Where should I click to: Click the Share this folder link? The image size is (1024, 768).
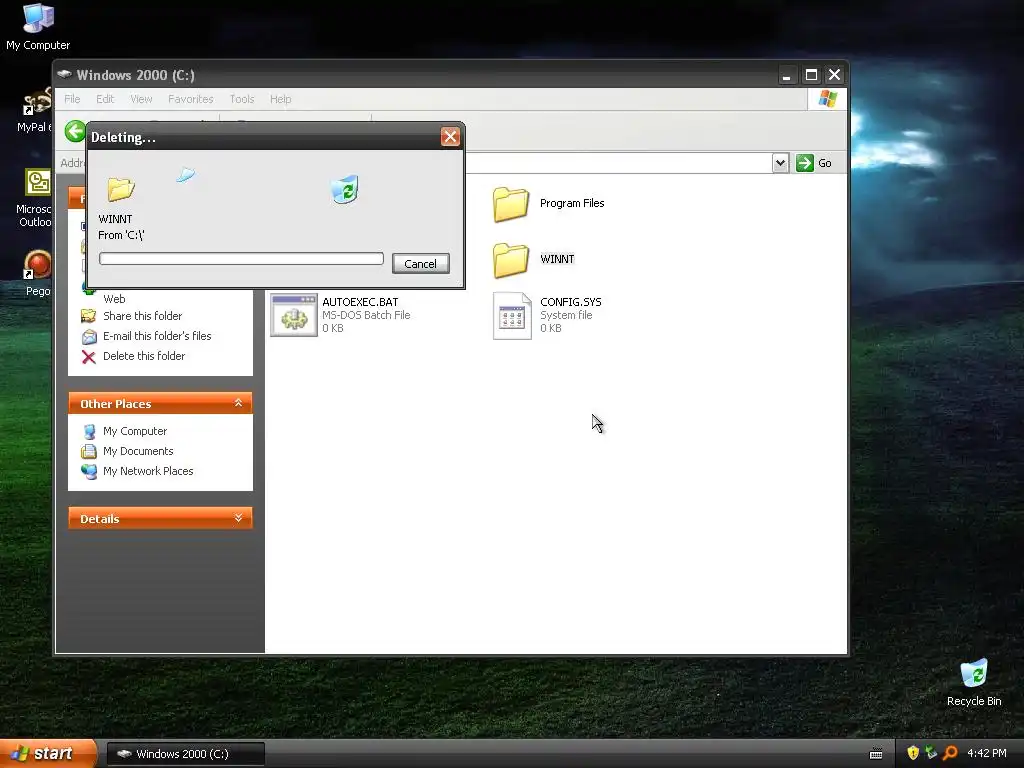142,316
